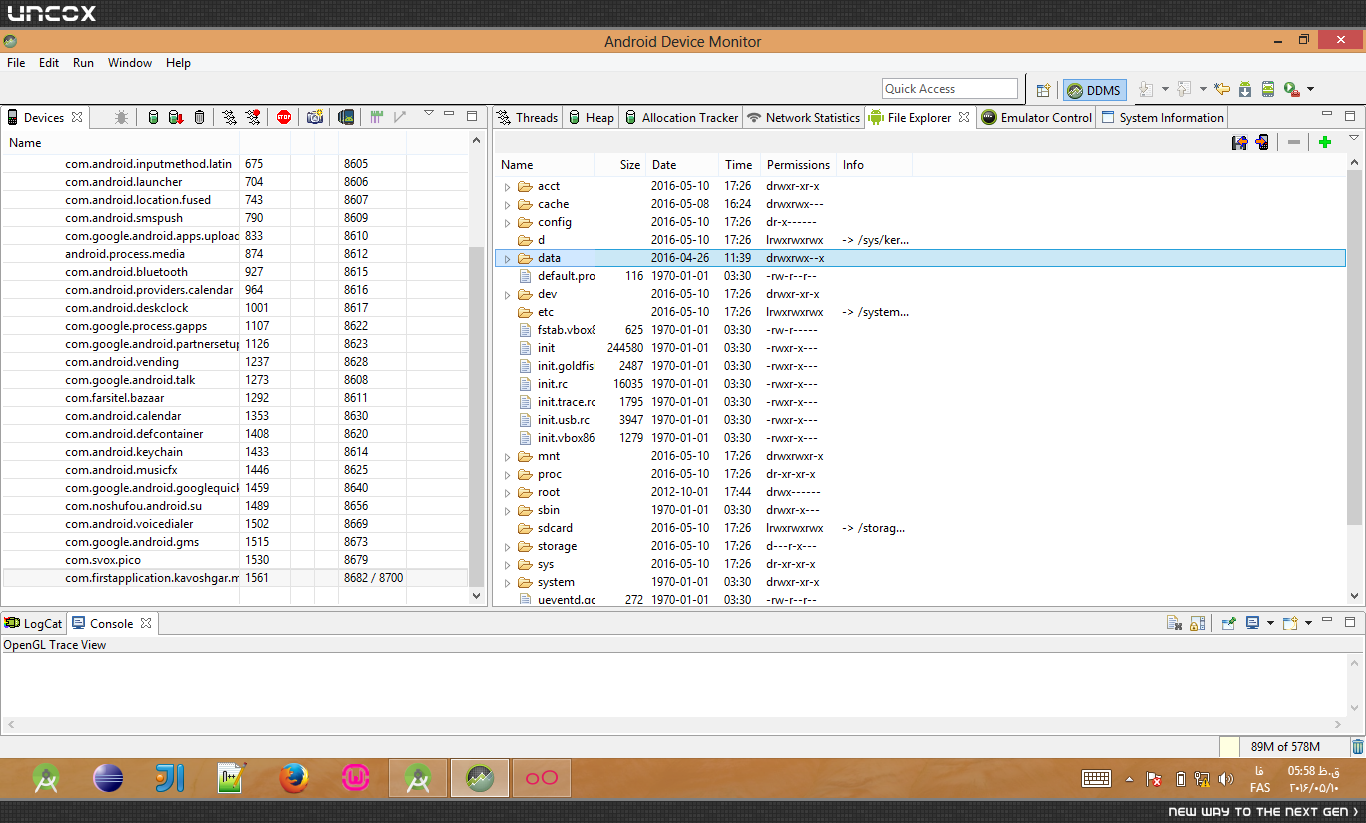1366x823 pixels.
Task: Toggle the Pin Console icon
Action: coord(1229,623)
